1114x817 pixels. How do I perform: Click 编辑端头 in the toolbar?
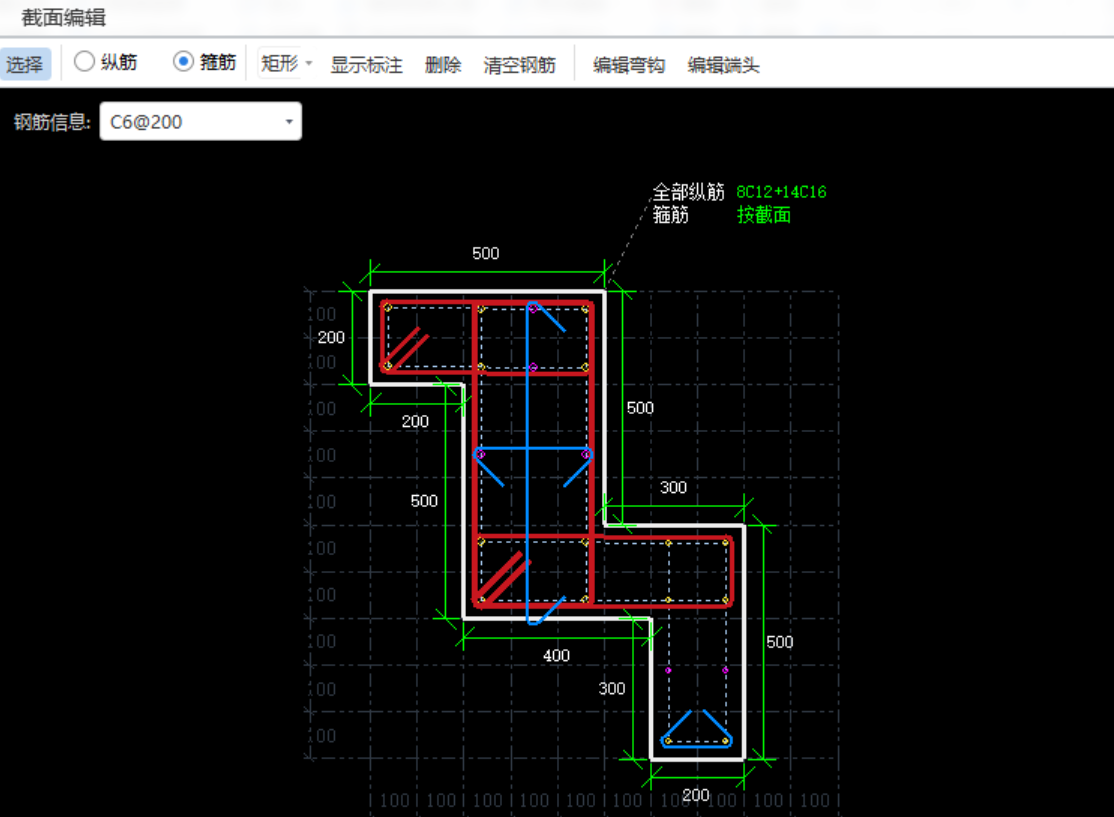click(723, 65)
